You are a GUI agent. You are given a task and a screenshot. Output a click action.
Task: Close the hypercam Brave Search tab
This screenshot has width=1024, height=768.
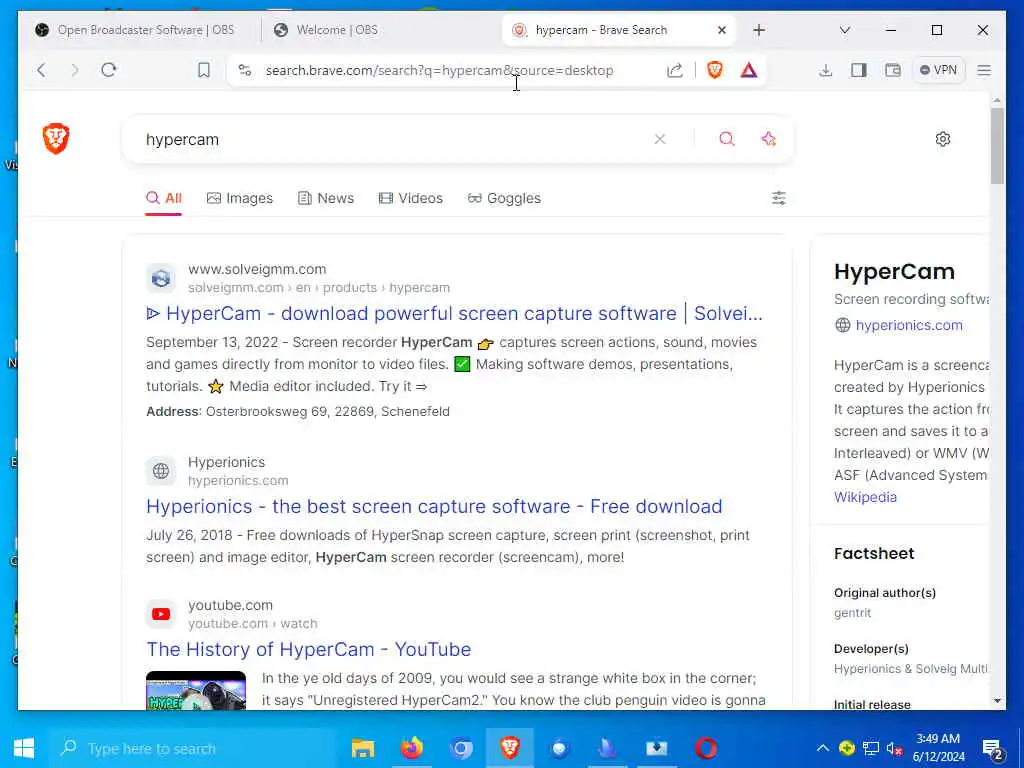coord(722,30)
